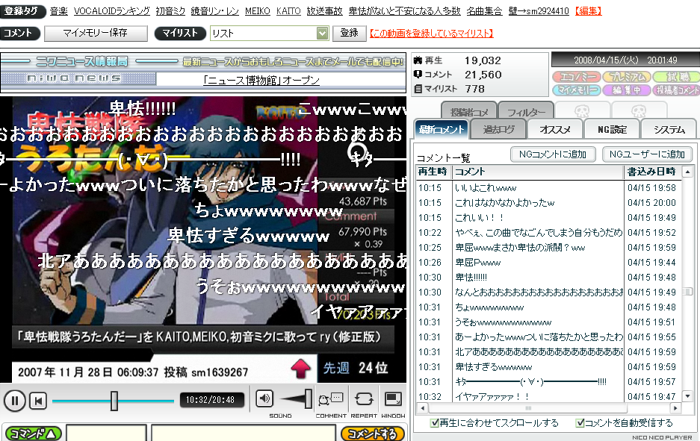Click the エコノミー status badge
The width and height of the screenshot is (700, 441).
[577, 77]
